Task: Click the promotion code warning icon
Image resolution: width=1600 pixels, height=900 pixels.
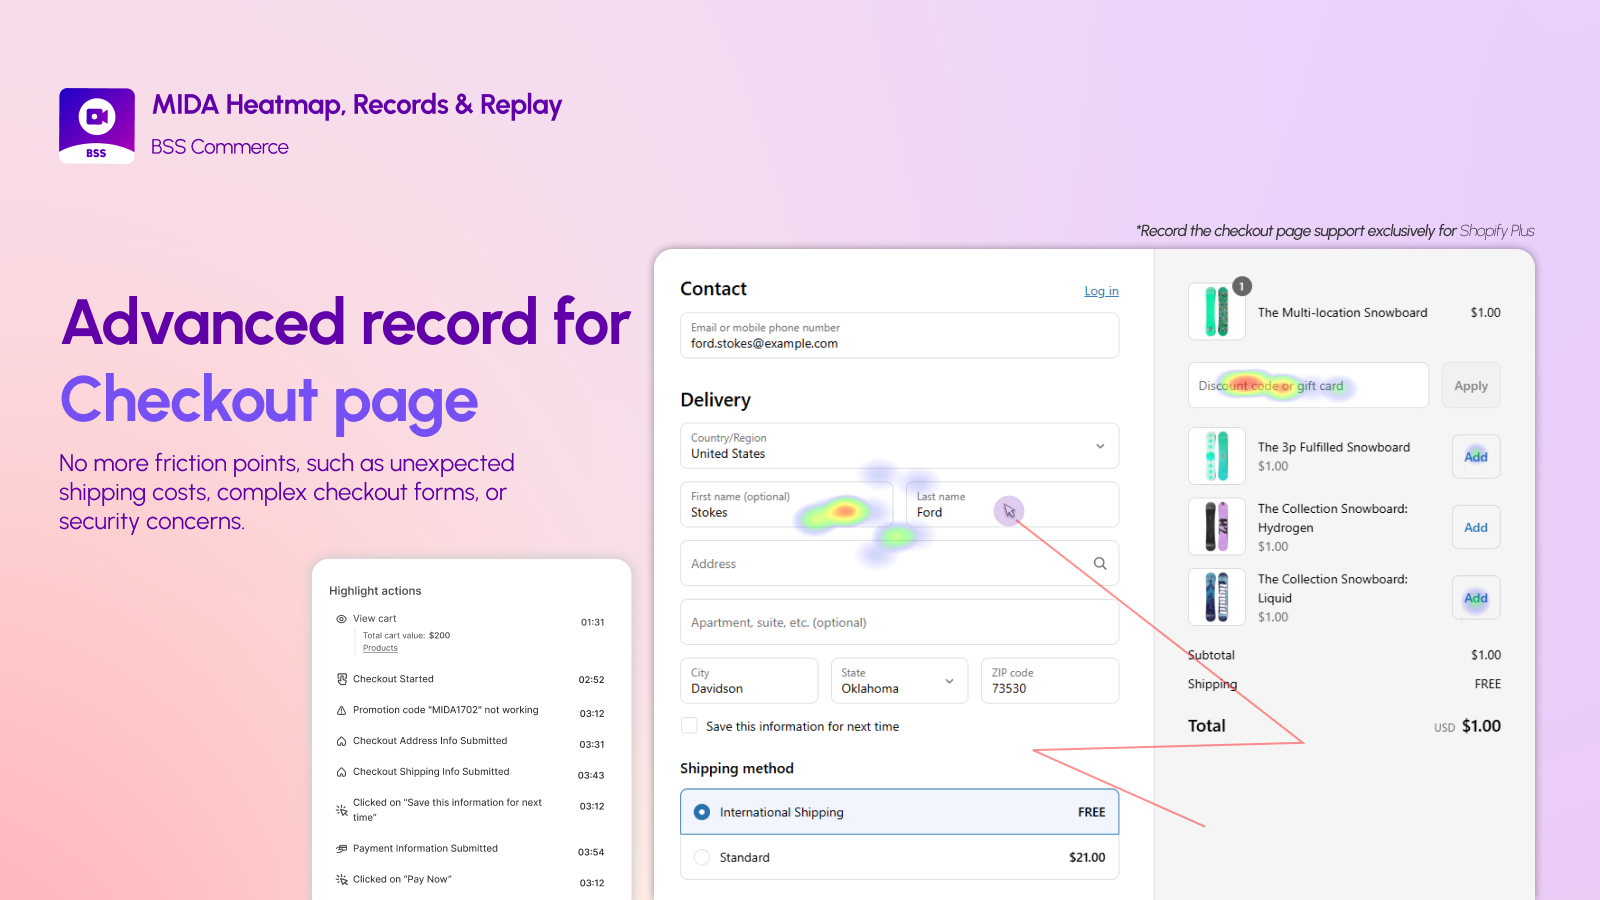Action: click(341, 710)
